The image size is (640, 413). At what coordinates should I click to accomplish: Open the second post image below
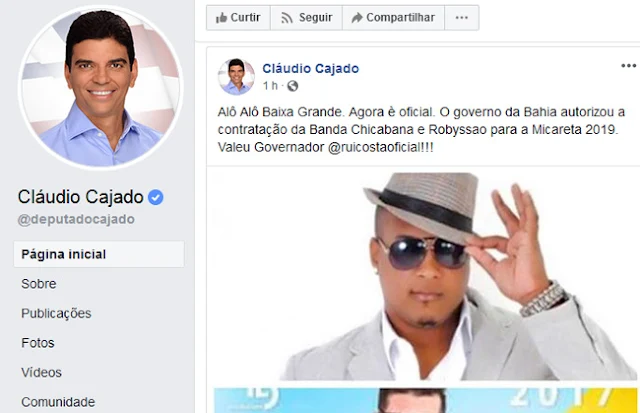click(425, 400)
